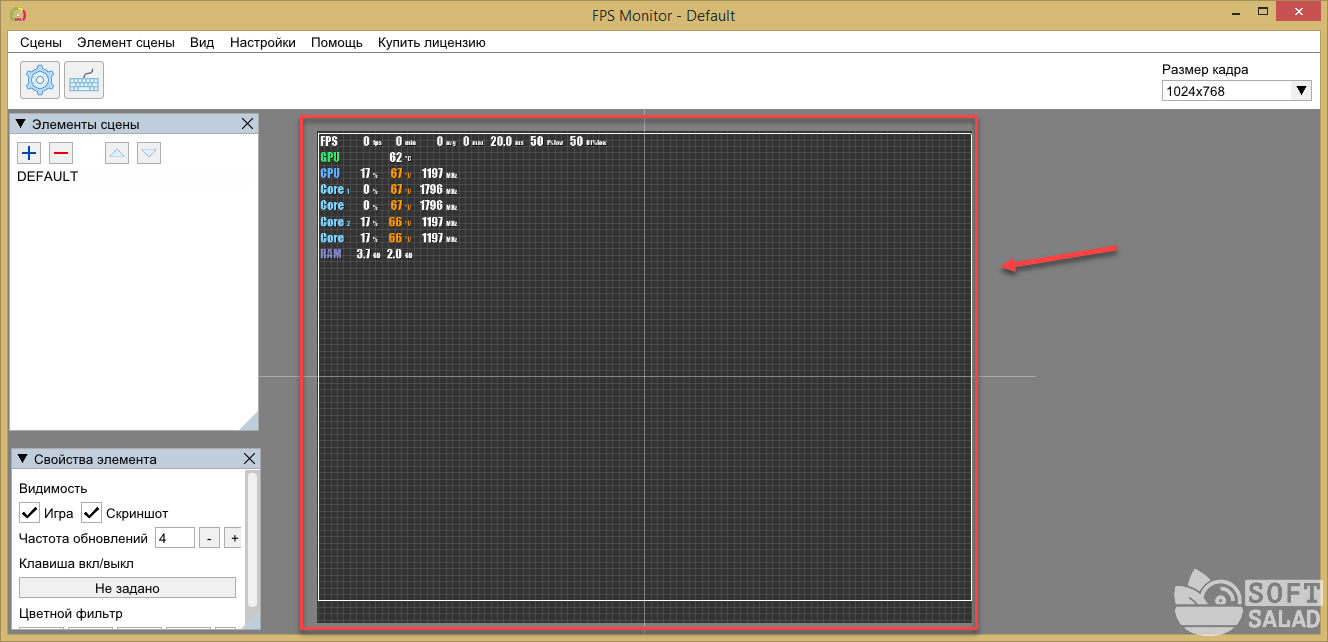Move scene element up with the up arrow
This screenshot has width=1328, height=642.
point(117,153)
